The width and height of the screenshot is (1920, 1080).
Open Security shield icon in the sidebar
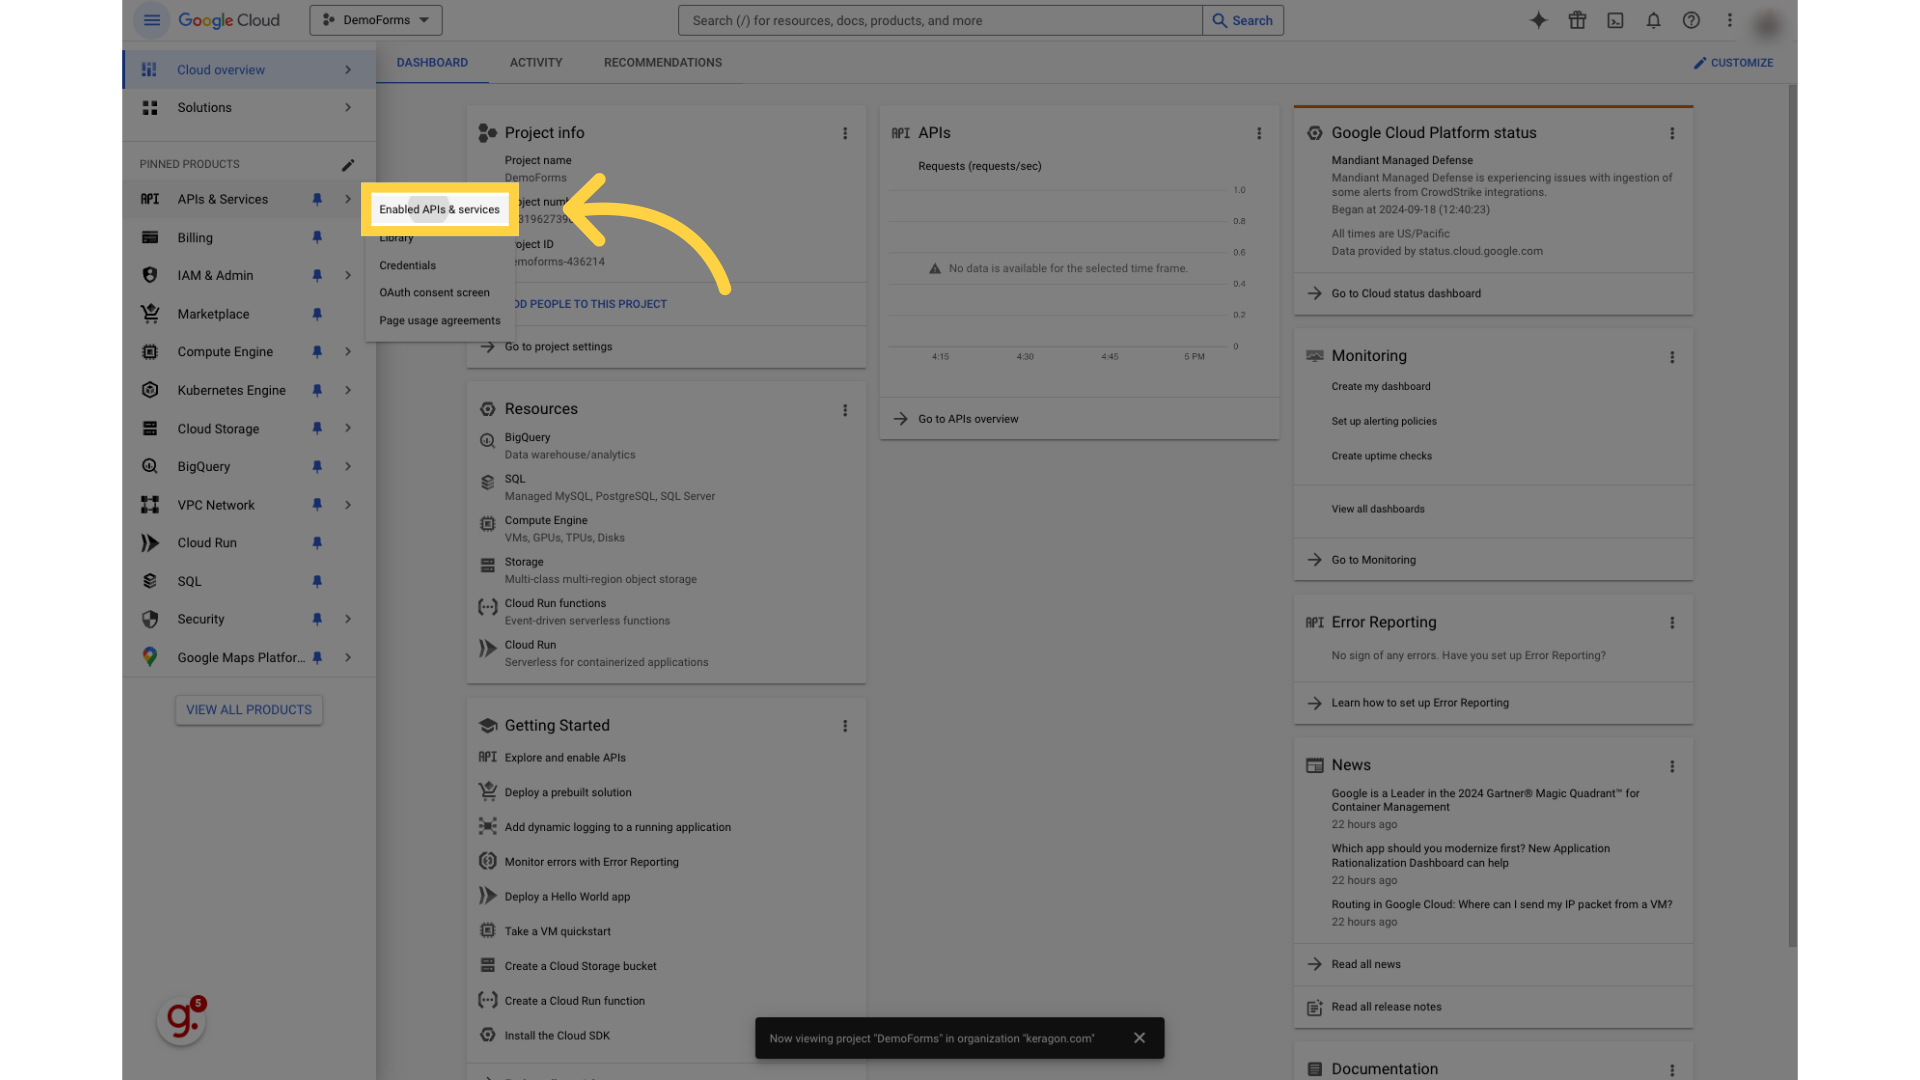point(150,619)
